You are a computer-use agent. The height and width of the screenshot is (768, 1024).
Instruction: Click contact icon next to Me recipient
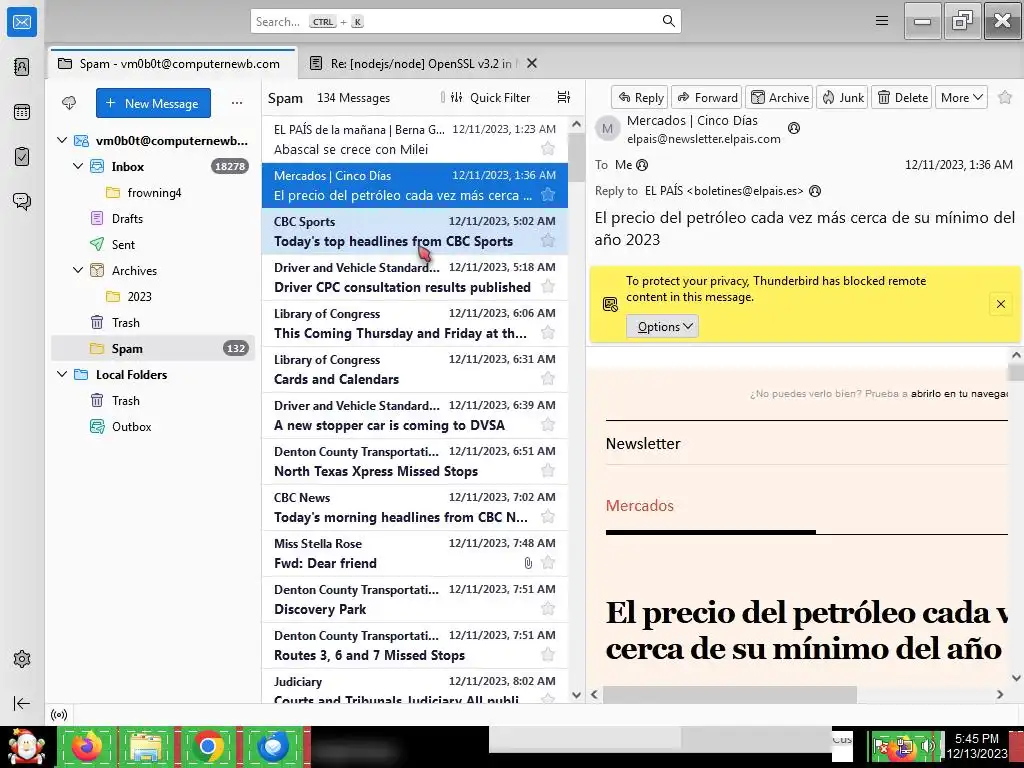pos(642,165)
